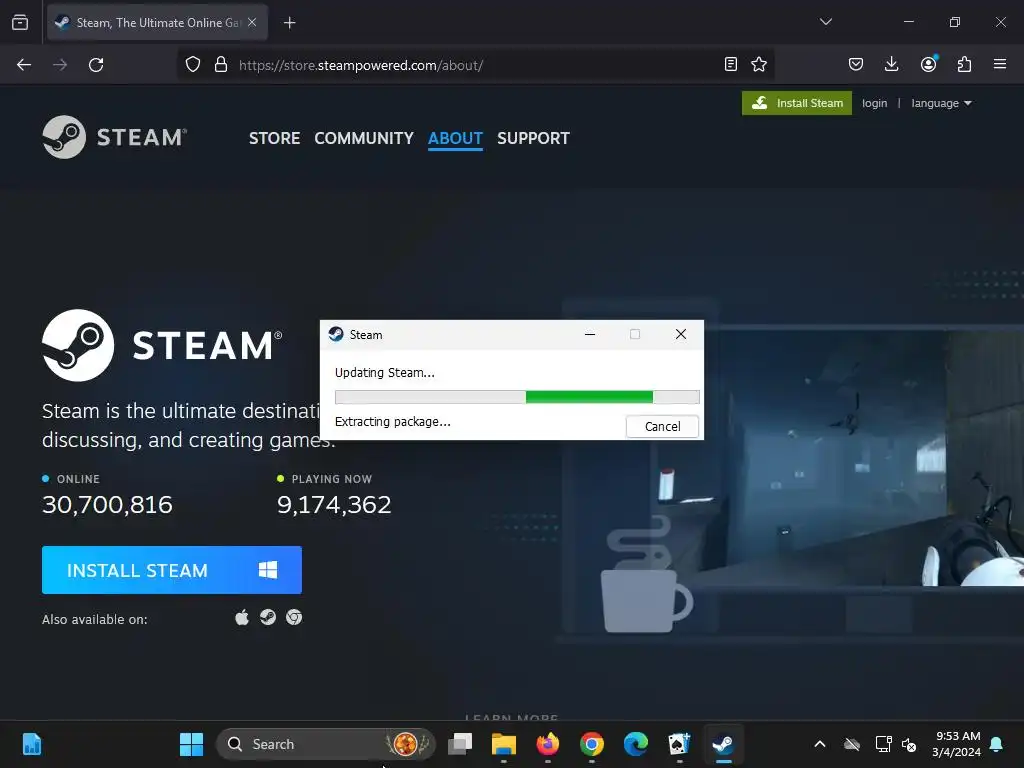Viewport: 1024px width, 768px height.
Task: Open the STORE menu
Action: [274, 138]
